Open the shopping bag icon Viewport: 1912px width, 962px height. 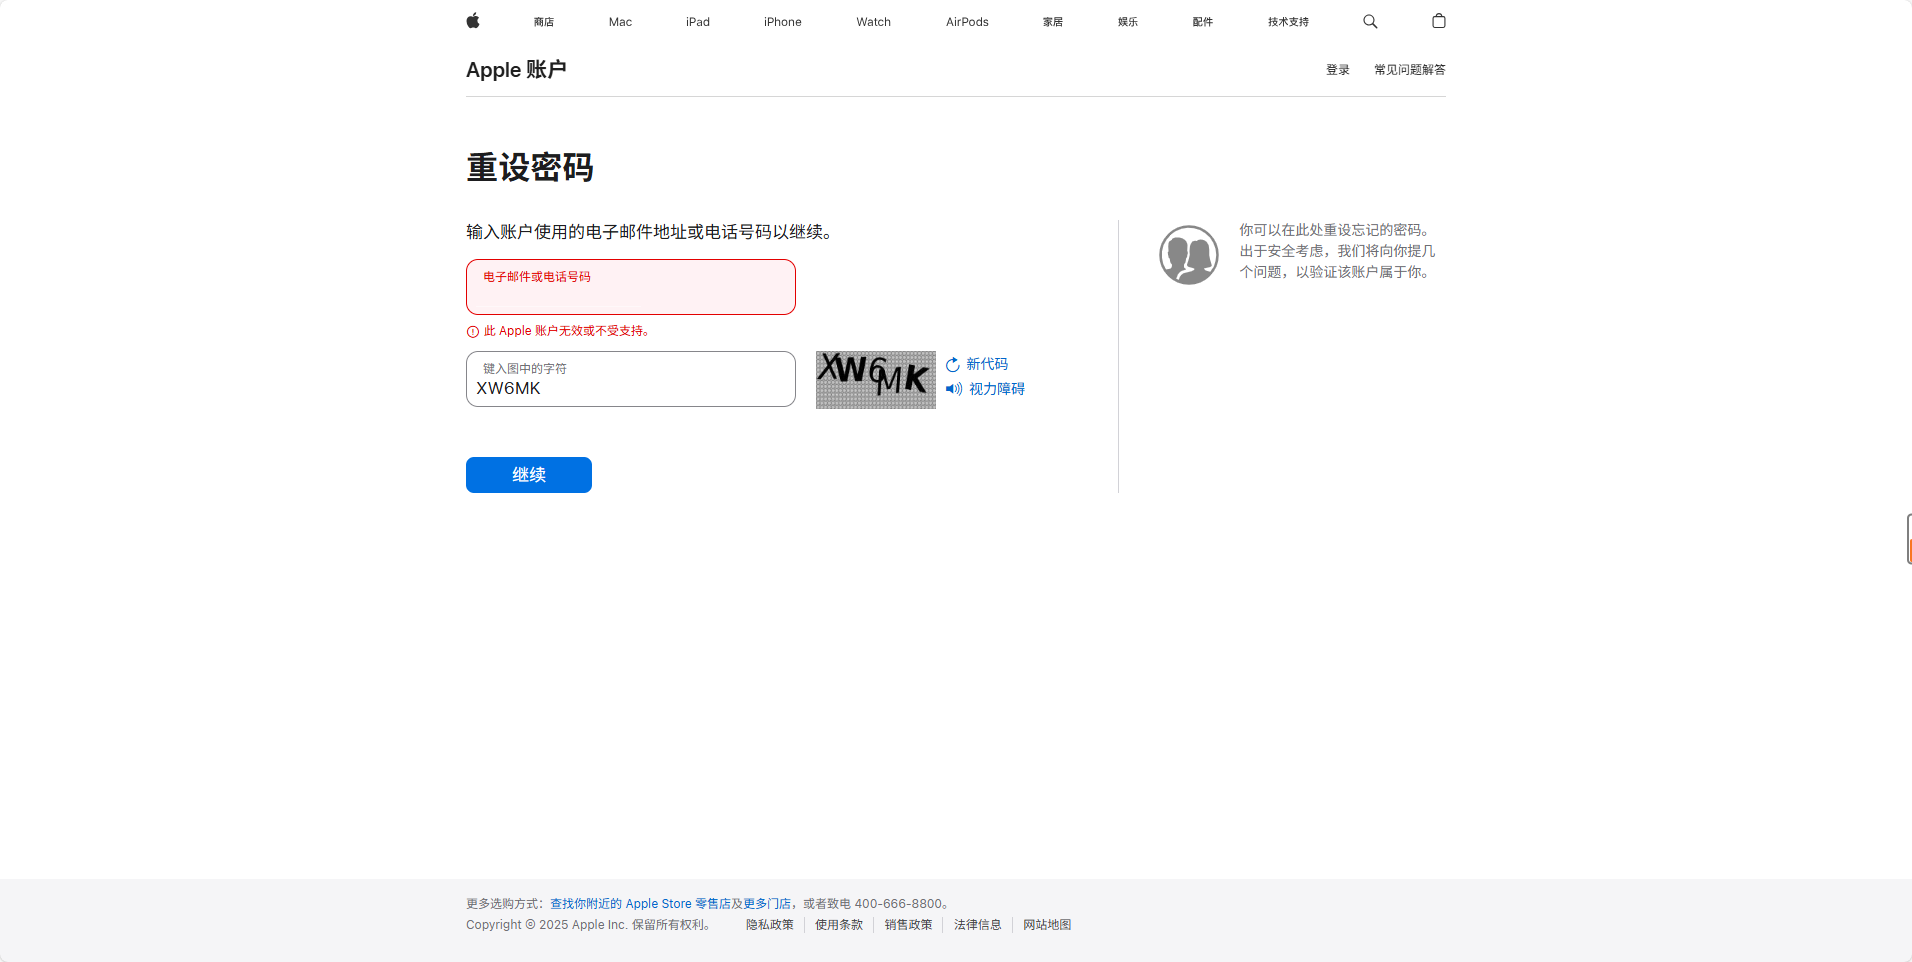(x=1438, y=21)
